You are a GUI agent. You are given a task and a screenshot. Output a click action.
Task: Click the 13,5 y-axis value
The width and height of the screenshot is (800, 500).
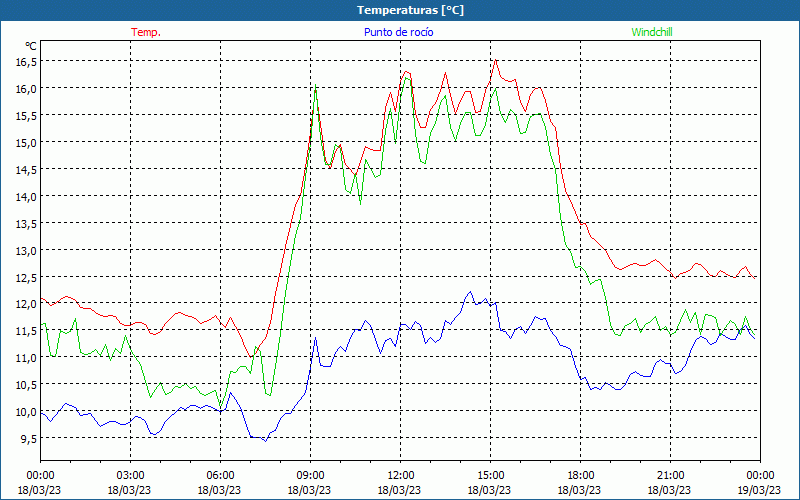26,223
